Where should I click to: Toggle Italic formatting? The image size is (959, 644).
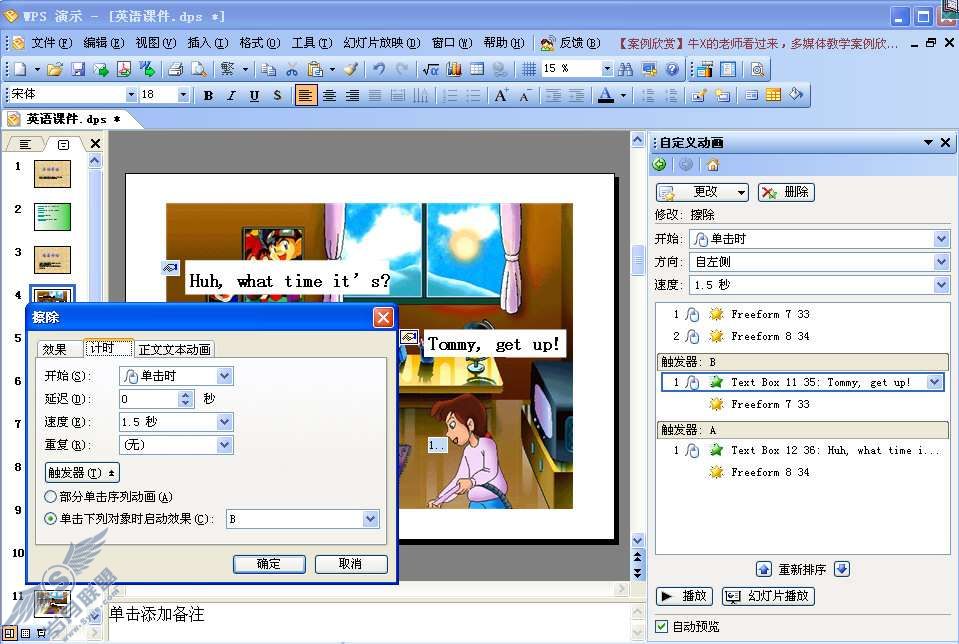click(231, 95)
